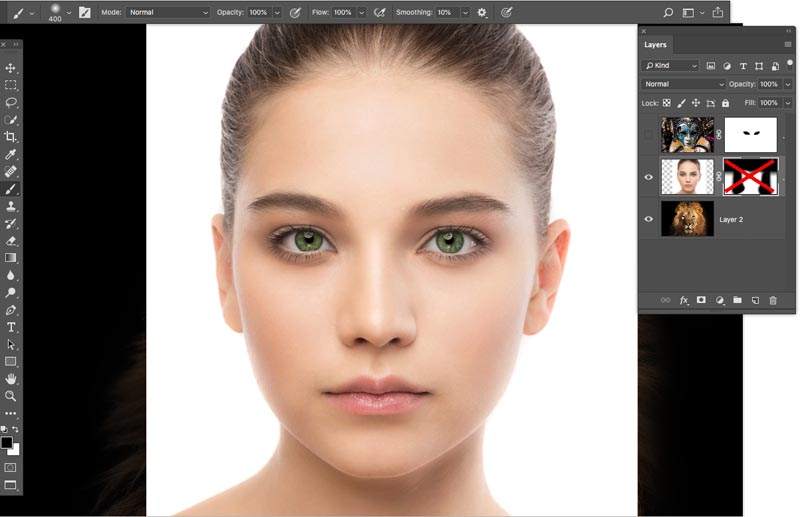The image size is (800, 517).
Task: Open the Flow slider dropdown
Action: (361, 12)
